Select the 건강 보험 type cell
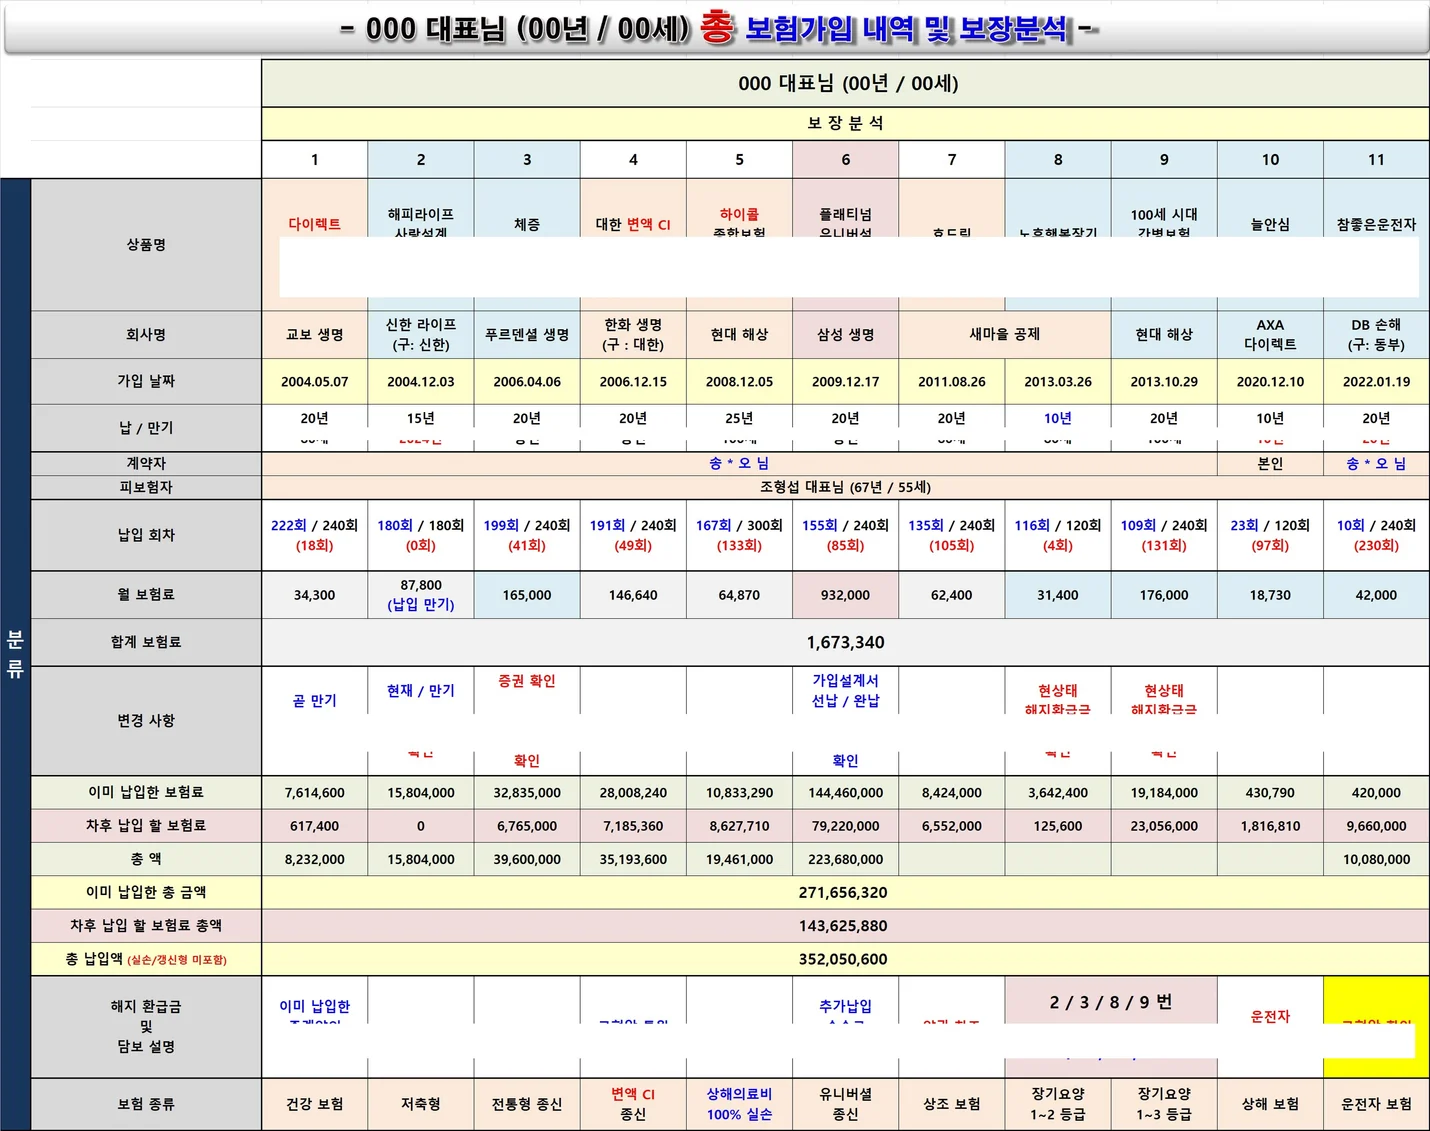This screenshot has height=1131, width=1430. 315,1104
